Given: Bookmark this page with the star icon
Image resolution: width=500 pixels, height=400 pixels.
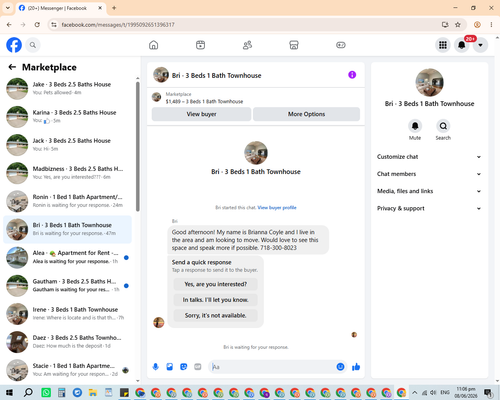Looking at the screenshot, I should pos(458,25).
